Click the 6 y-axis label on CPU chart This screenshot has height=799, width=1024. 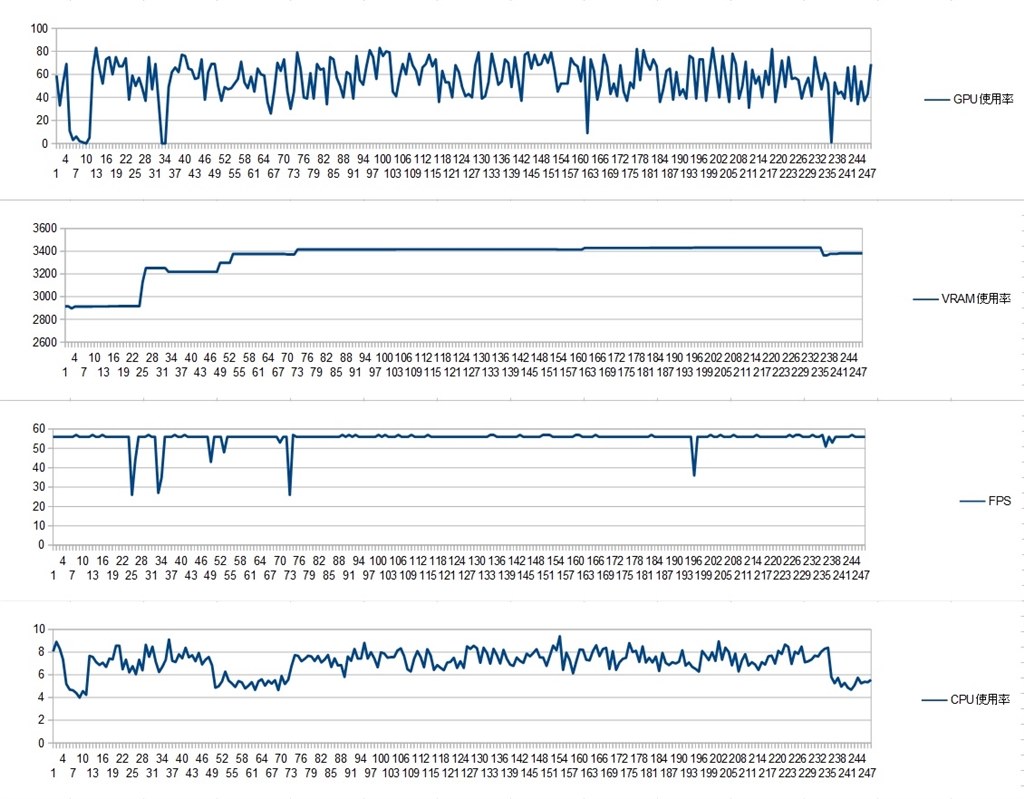tap(42, 674)
